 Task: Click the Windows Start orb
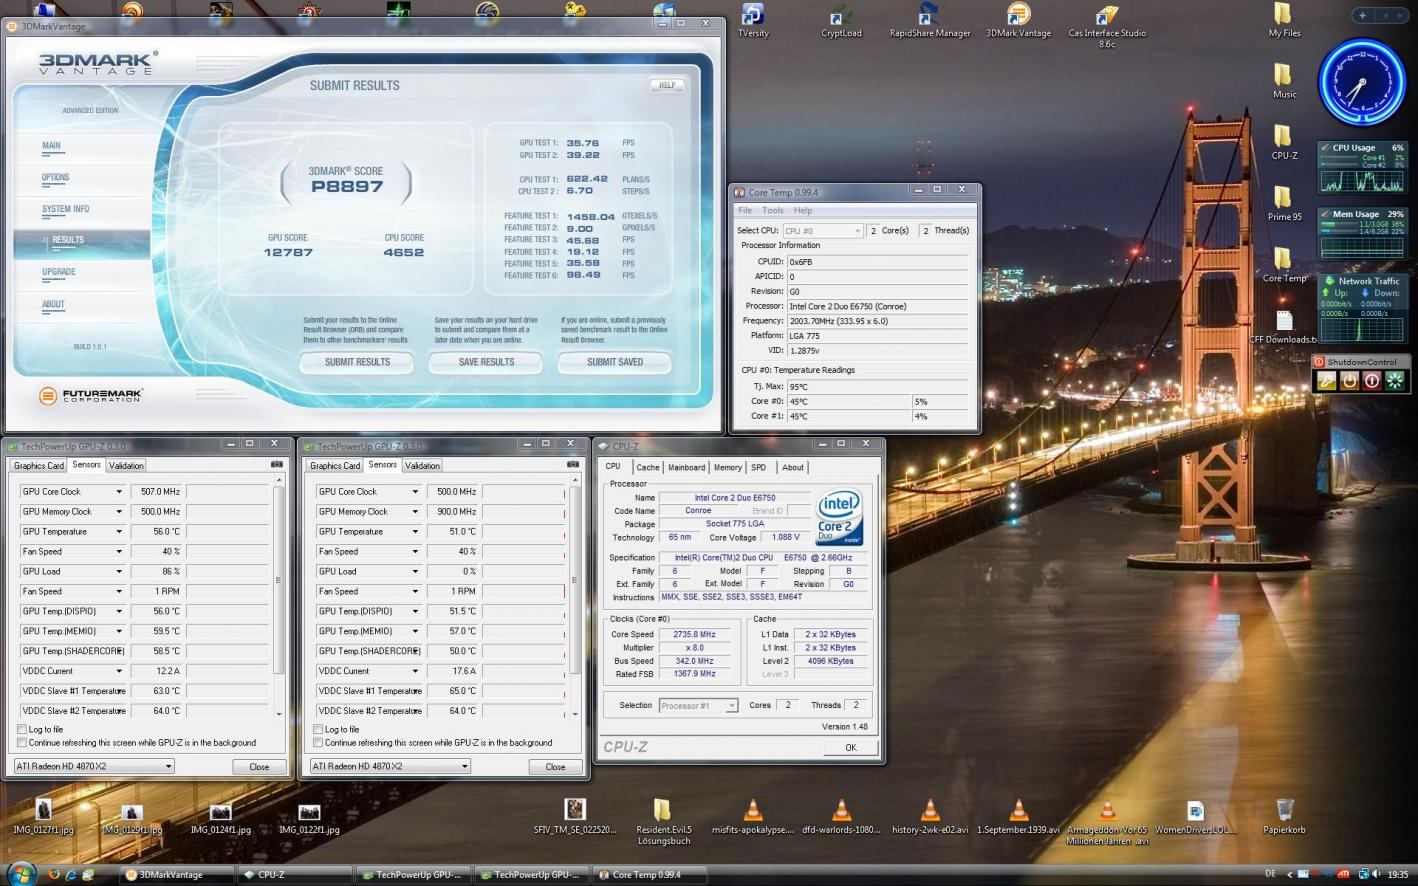(x=20, y=874)
